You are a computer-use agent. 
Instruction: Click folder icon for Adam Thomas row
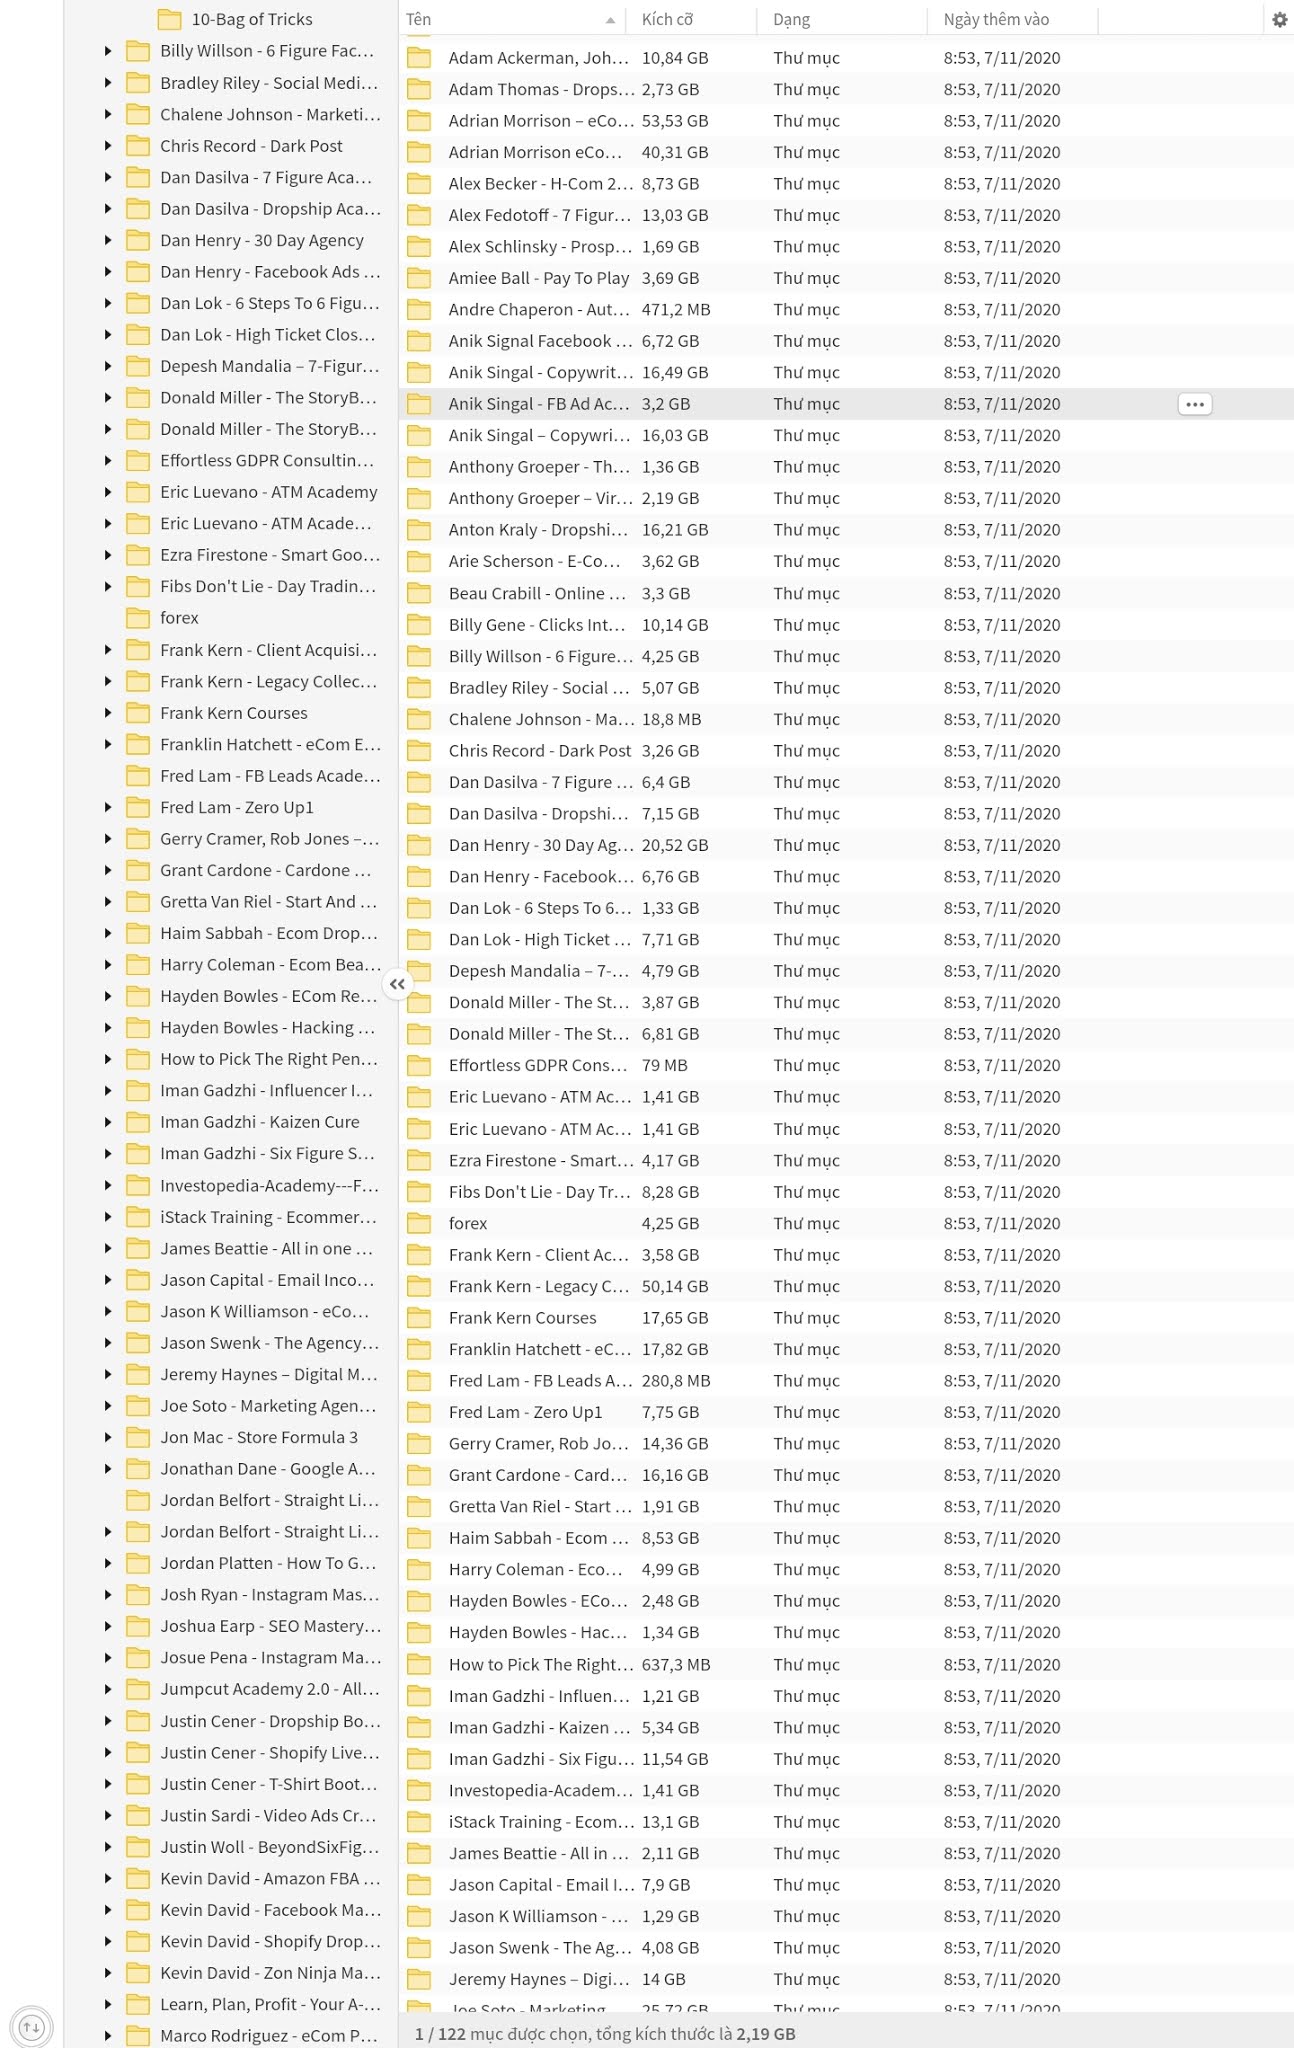point(419,89)
